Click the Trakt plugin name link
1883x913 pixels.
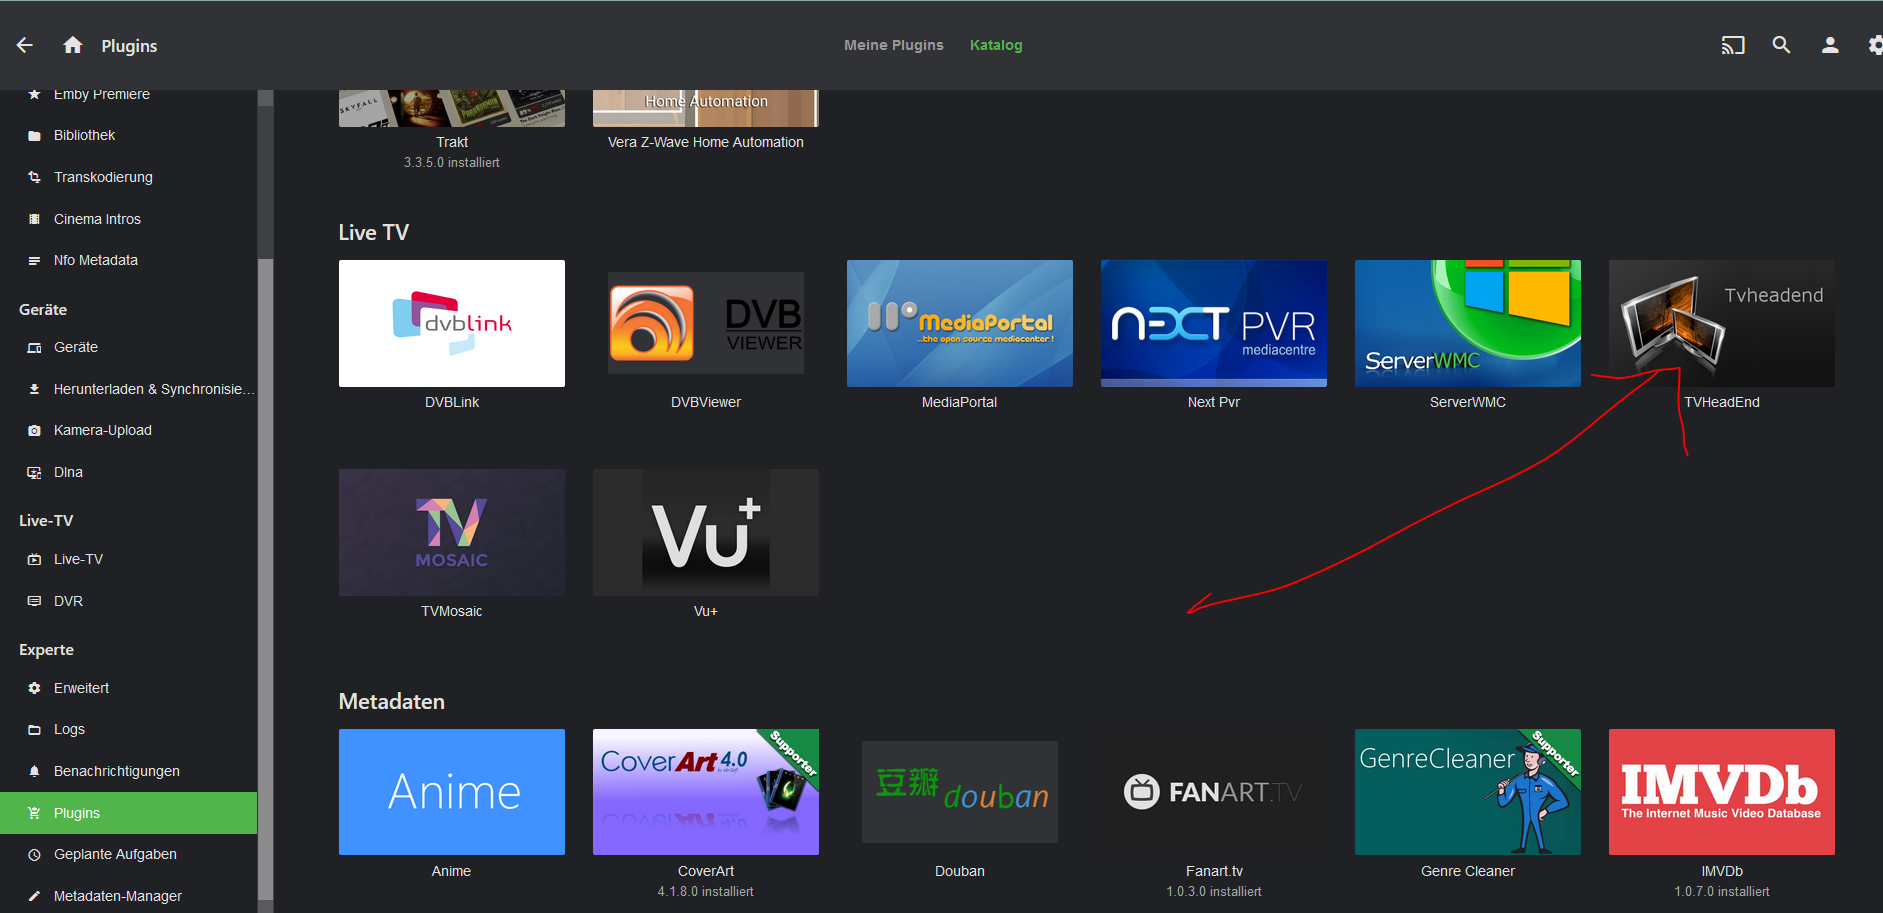click(452, 142)
